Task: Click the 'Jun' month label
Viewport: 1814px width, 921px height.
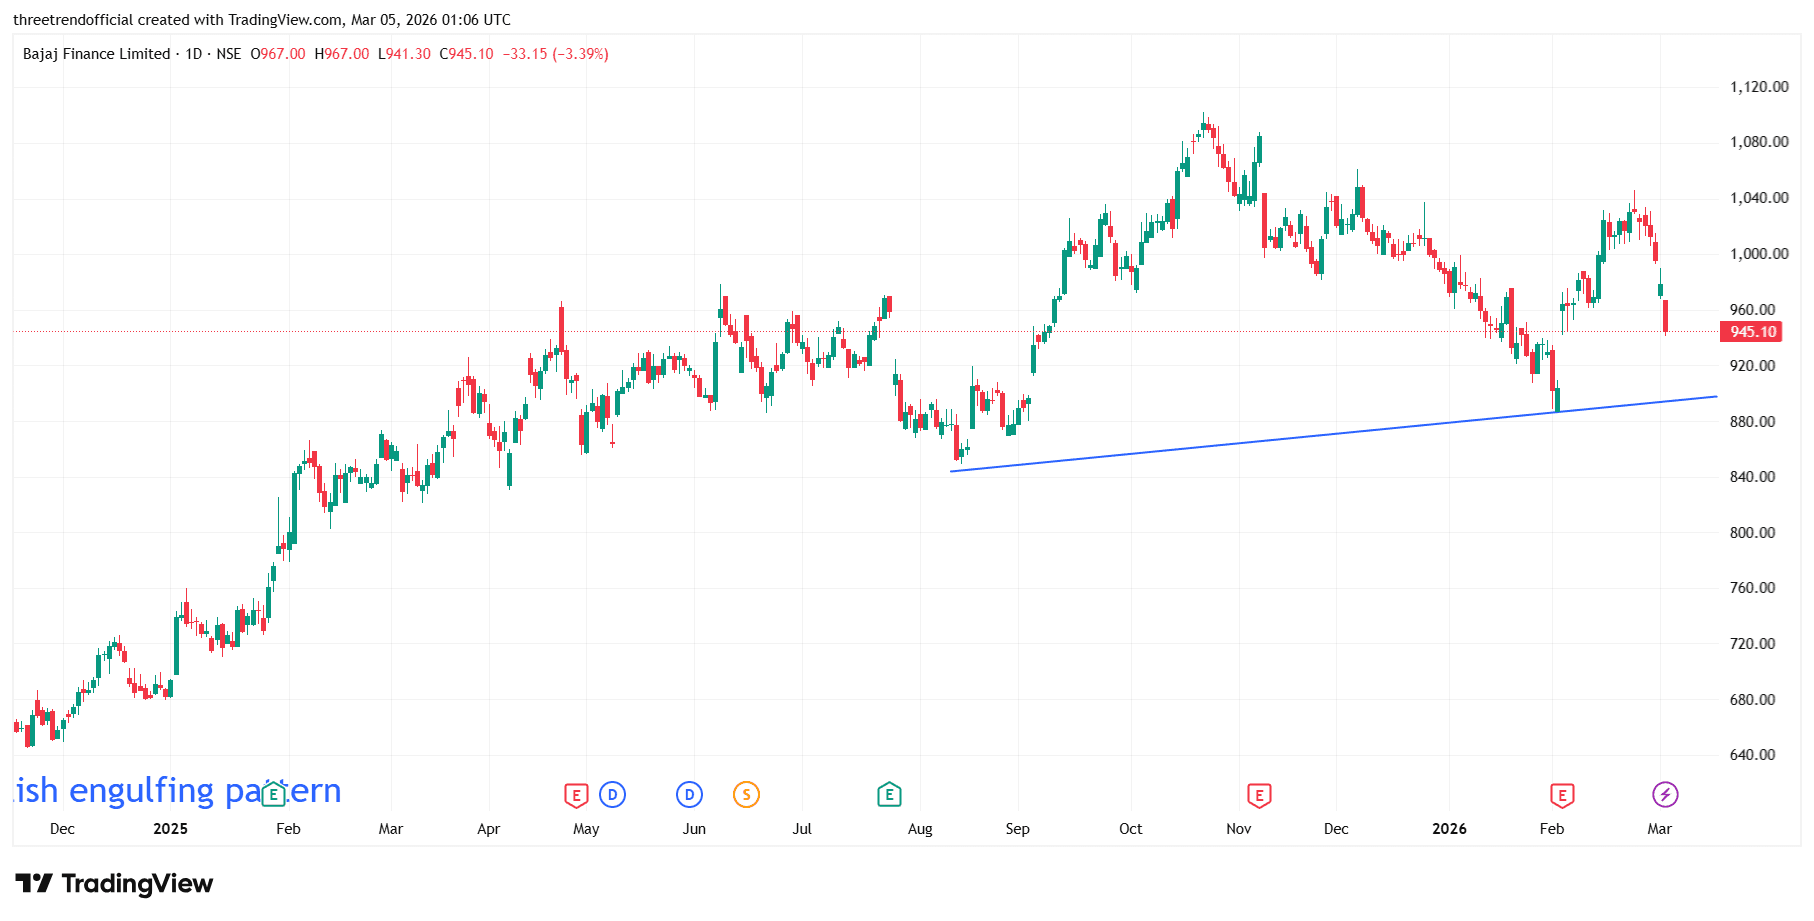Action: pos(694,829)
